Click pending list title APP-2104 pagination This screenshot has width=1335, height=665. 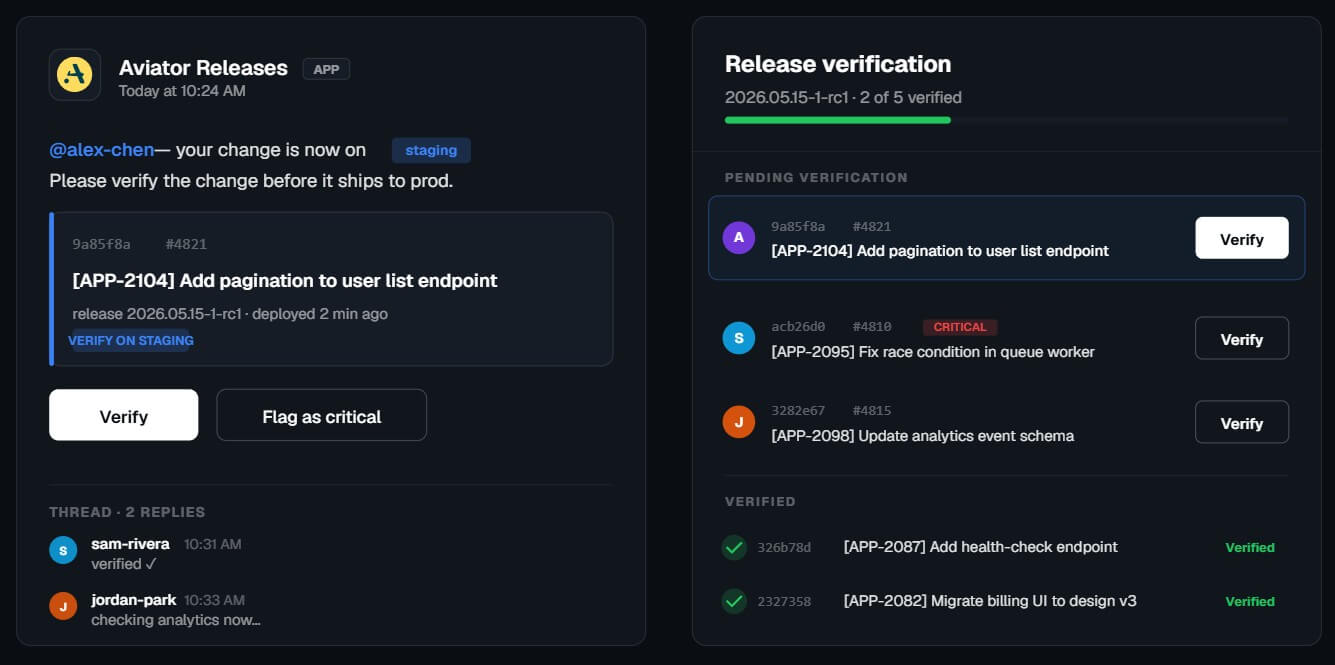point(940,251)
